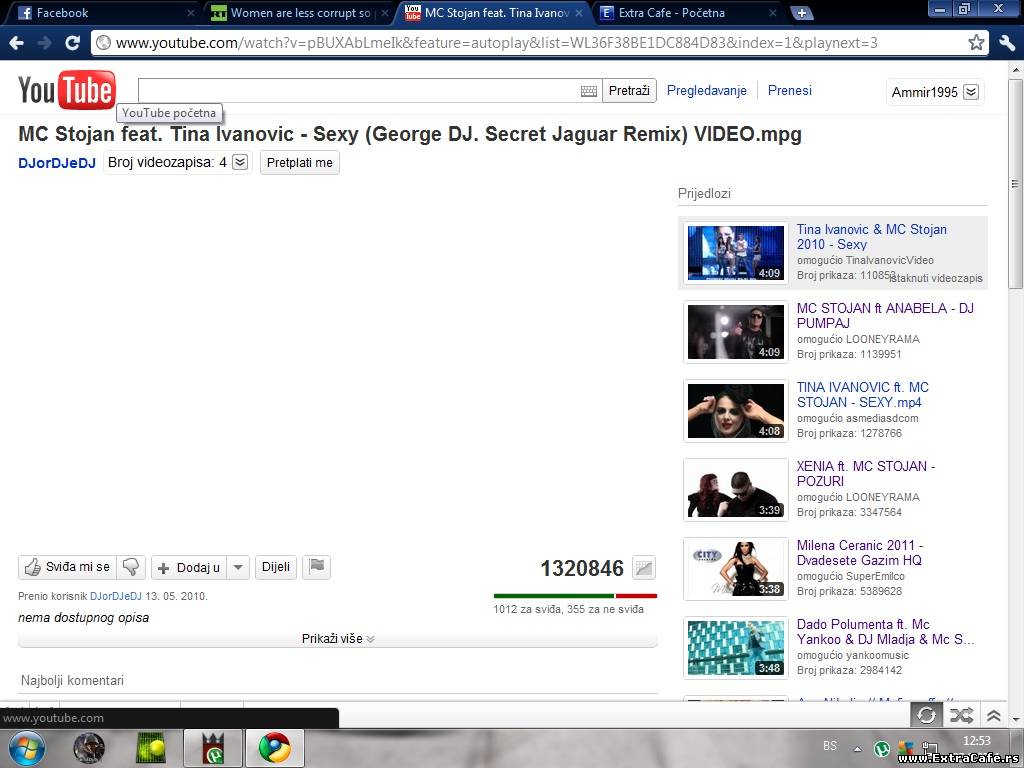This screenshot has width=1024, height=768.
Task: Close the Extra Cafe tab
Action: (773, 12)
